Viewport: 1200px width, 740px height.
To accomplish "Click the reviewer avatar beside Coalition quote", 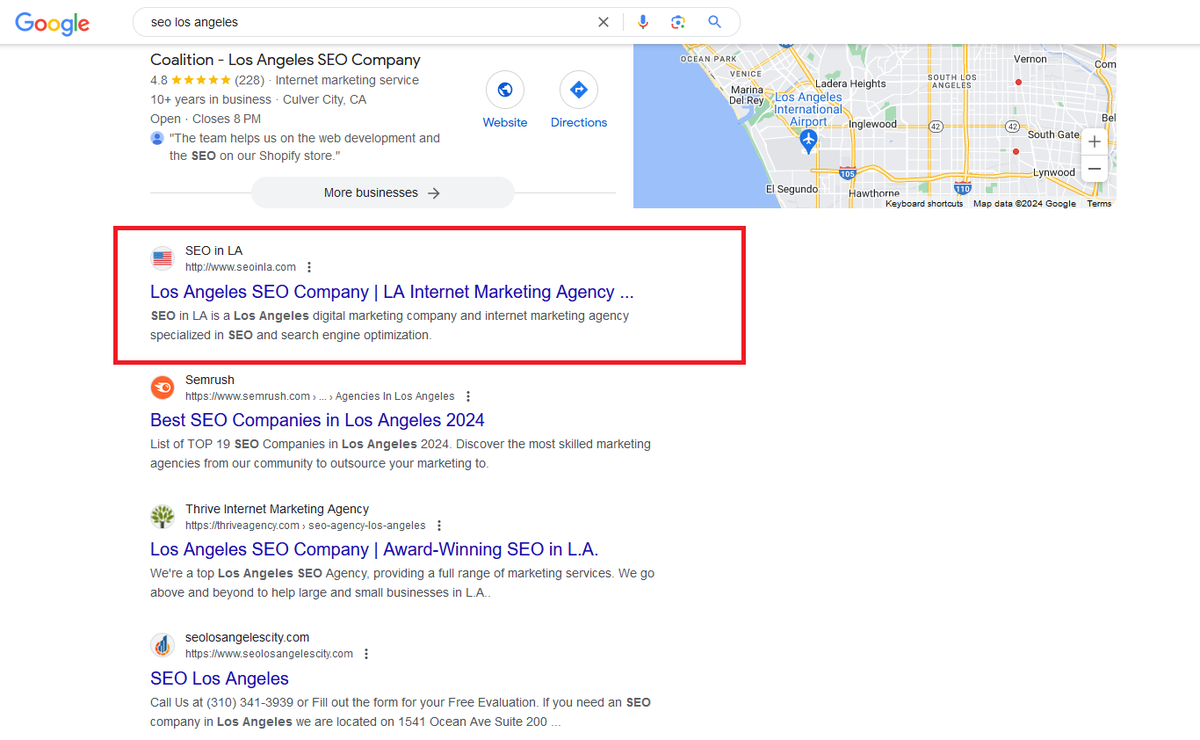I will point(157,138).
